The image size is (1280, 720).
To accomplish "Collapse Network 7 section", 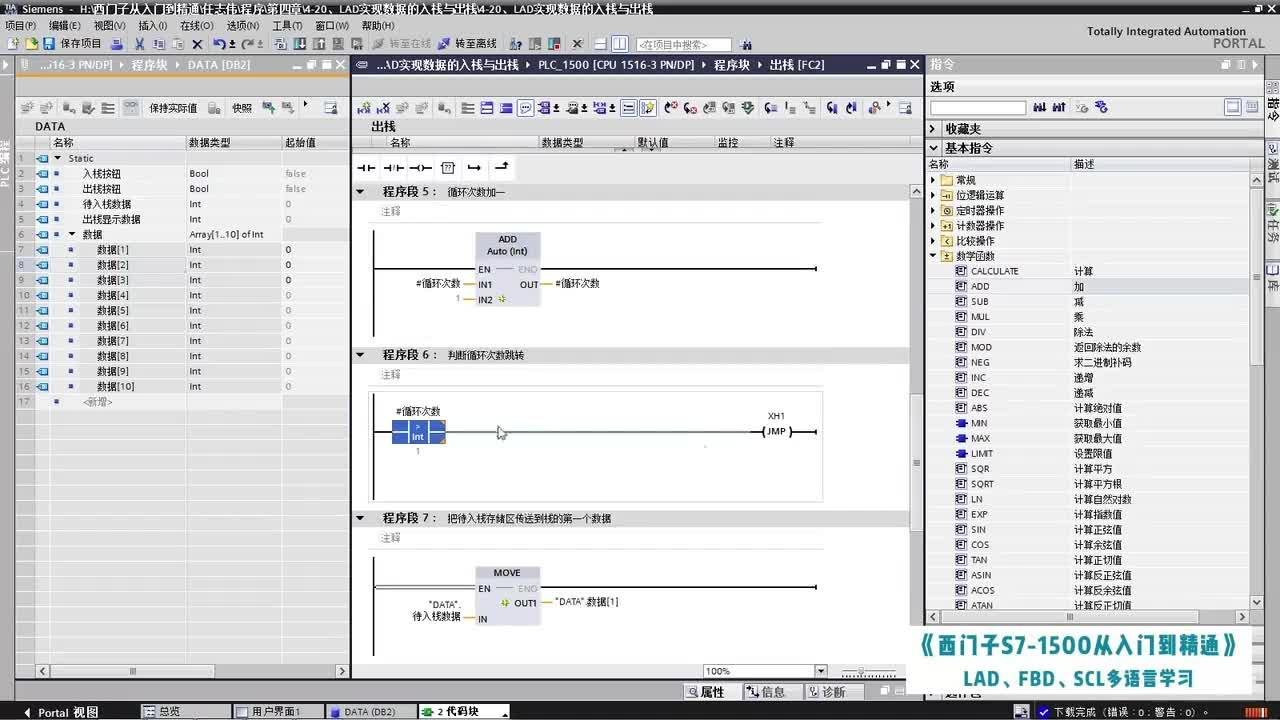I will pos(360,518).
